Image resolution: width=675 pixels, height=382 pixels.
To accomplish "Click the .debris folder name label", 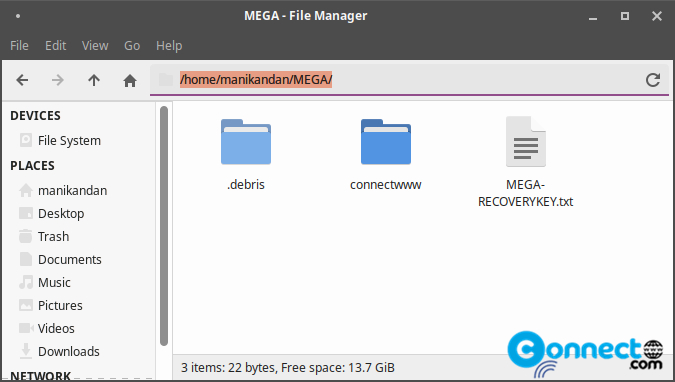I will pyautogui.click(x=246, y=184).
